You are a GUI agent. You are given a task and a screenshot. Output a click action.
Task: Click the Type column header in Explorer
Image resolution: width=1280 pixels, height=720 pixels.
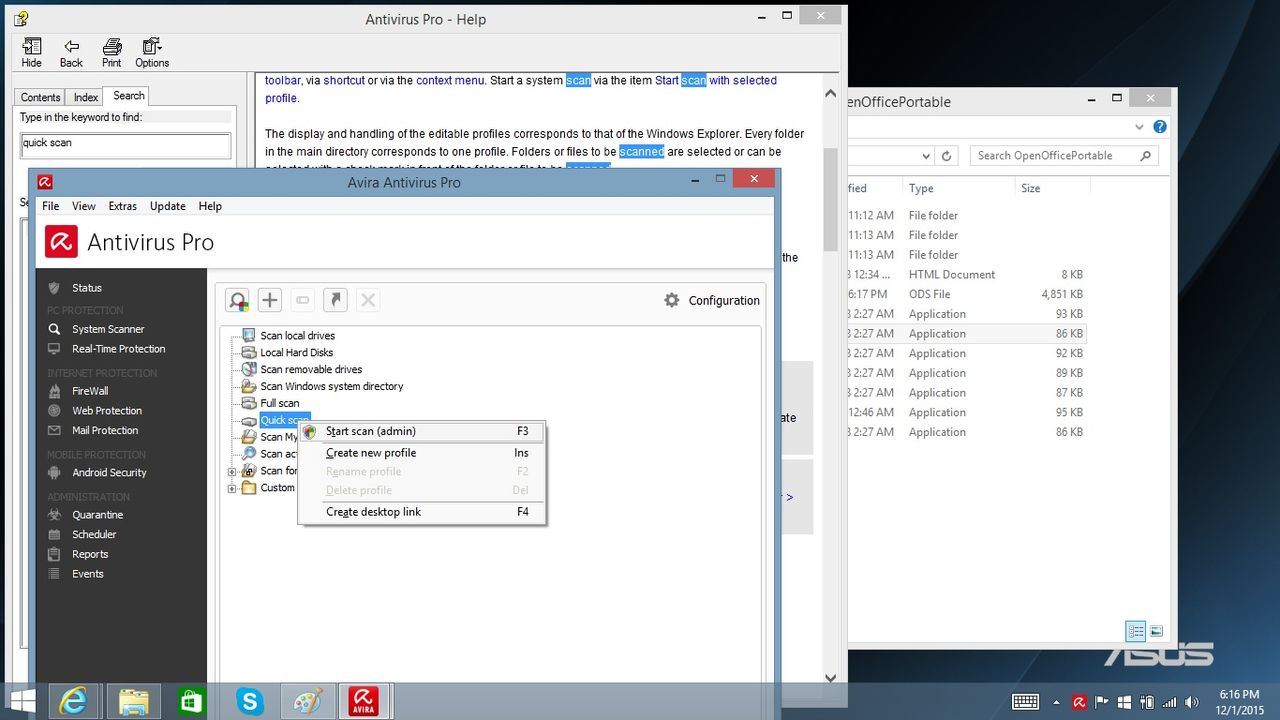click(958, 188)
